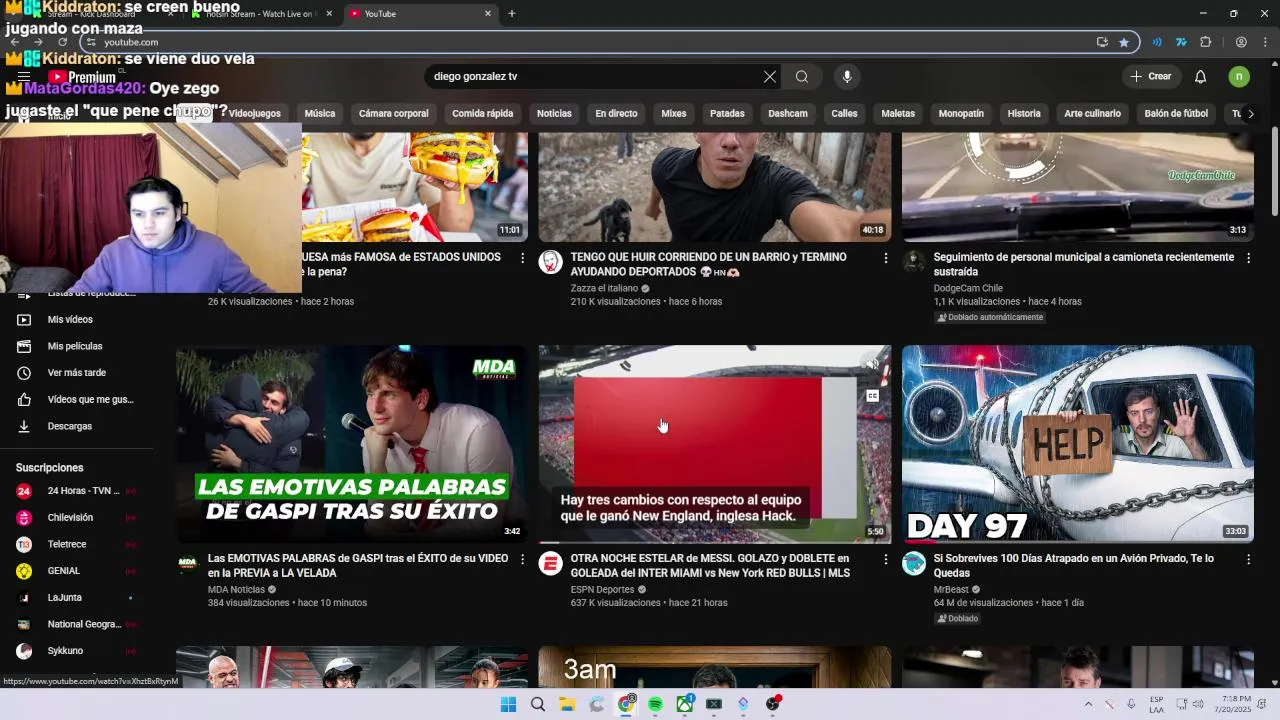This screenshot has height=720, width=1280.
Task: Click the blue sound-wave extension icon
Action: pos(1157,42)
